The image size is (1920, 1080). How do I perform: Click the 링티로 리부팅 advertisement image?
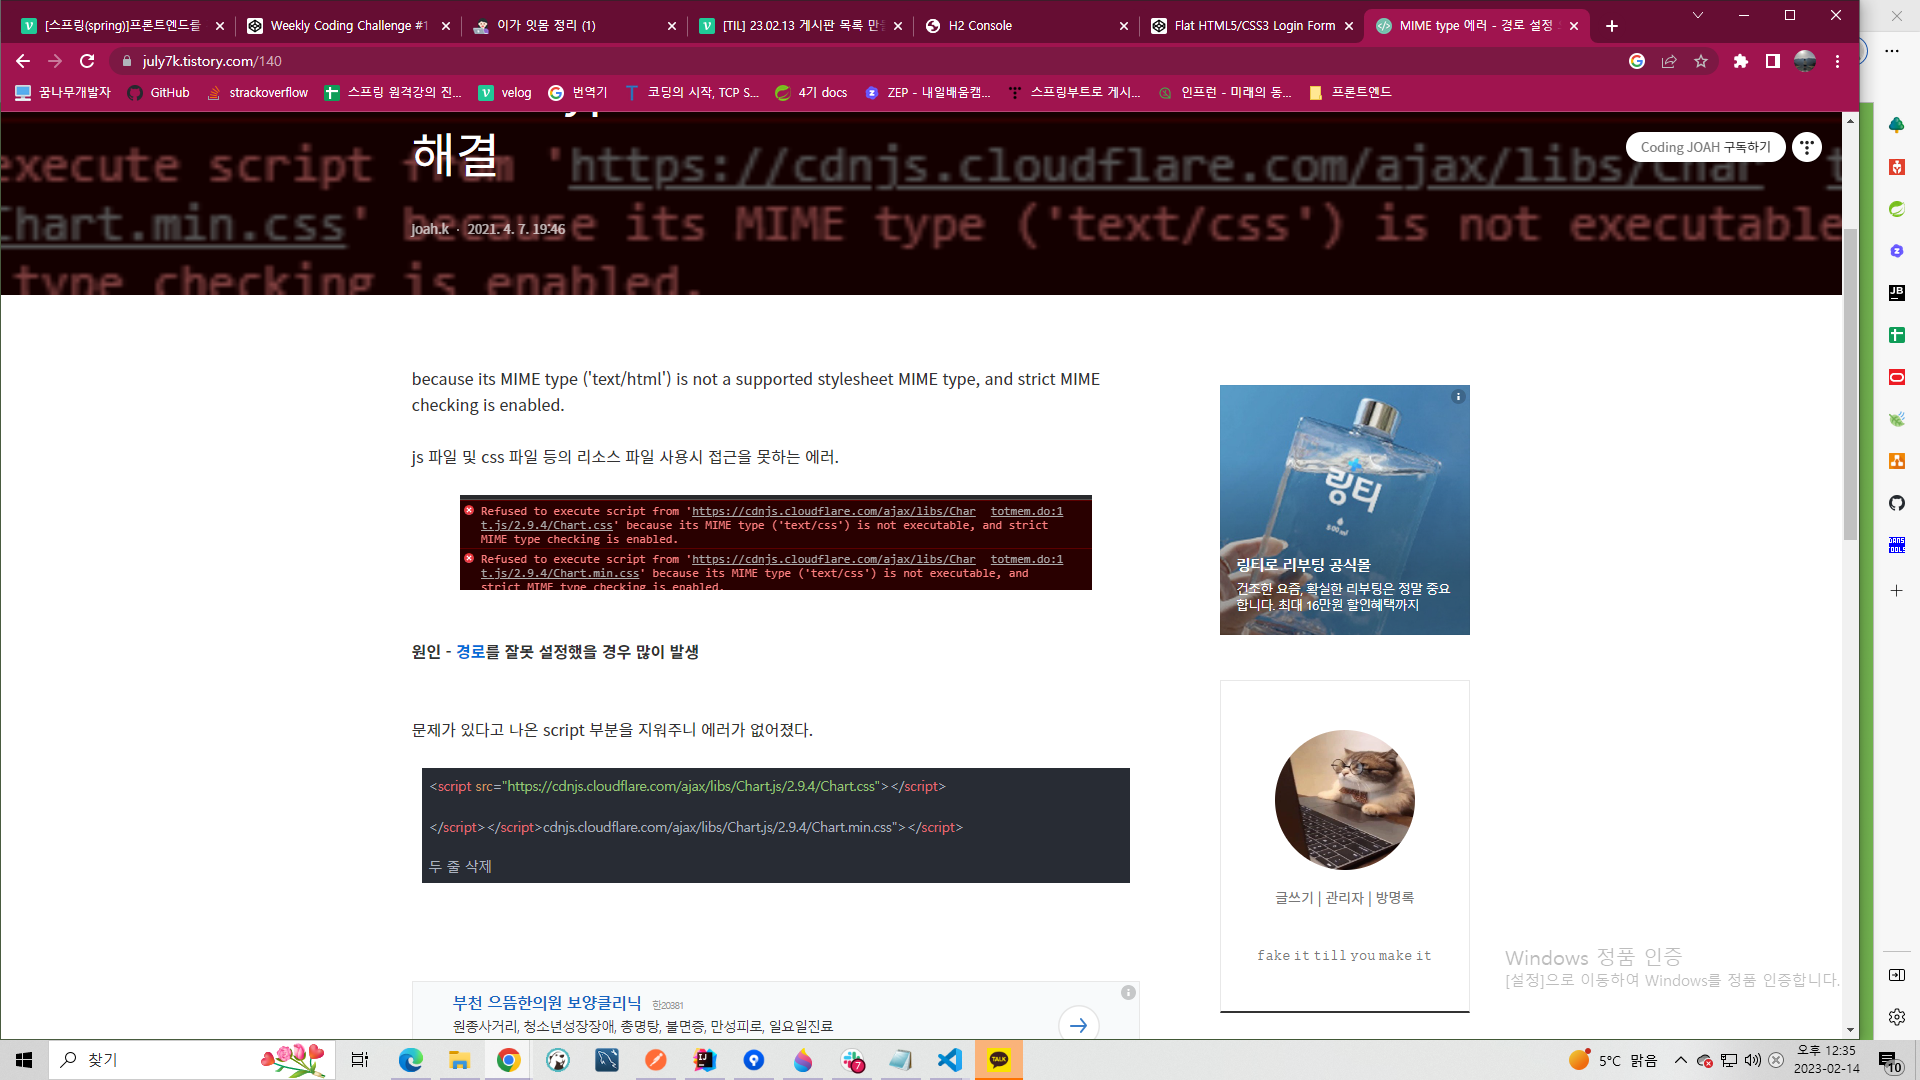point(1344,509)
